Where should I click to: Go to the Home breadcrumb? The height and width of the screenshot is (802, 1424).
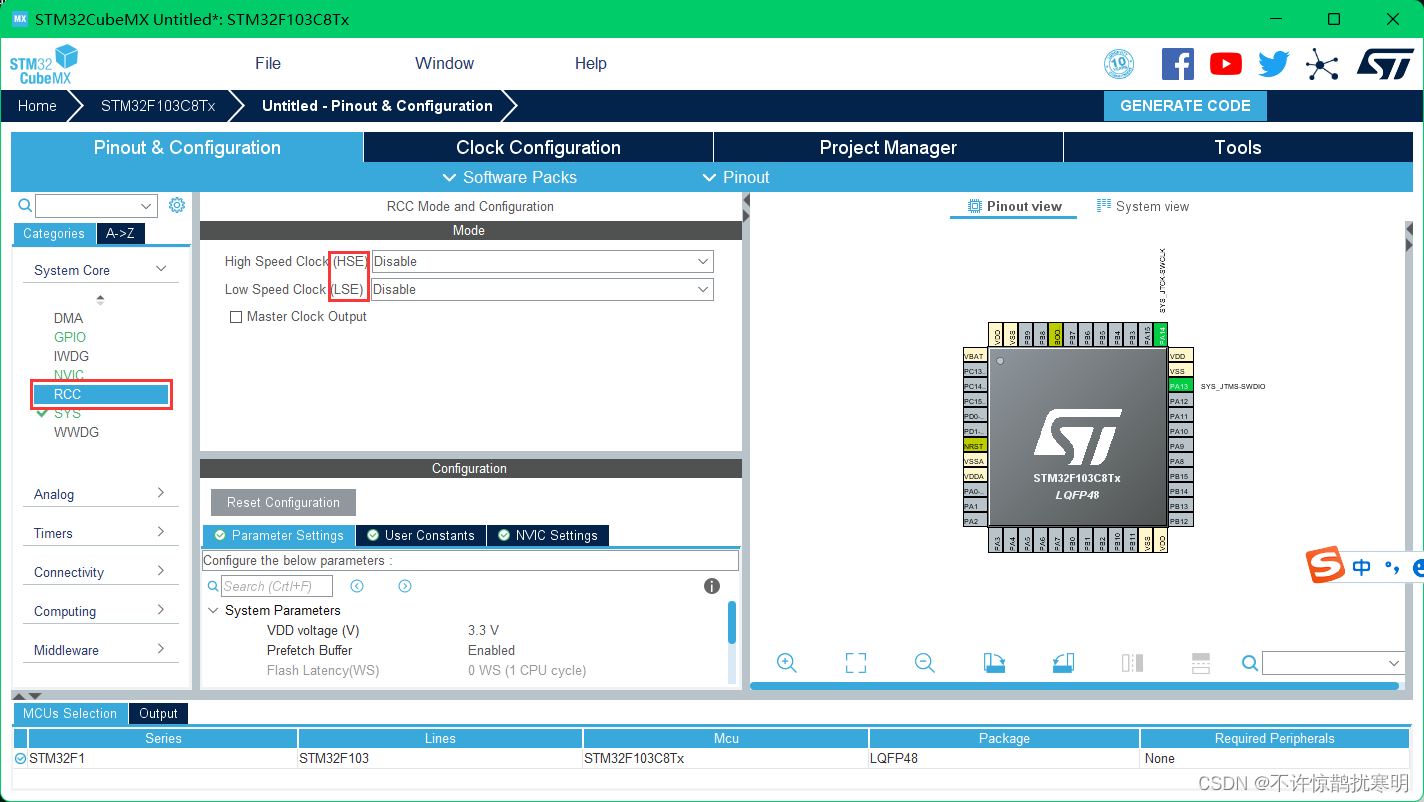coord(37,106)
